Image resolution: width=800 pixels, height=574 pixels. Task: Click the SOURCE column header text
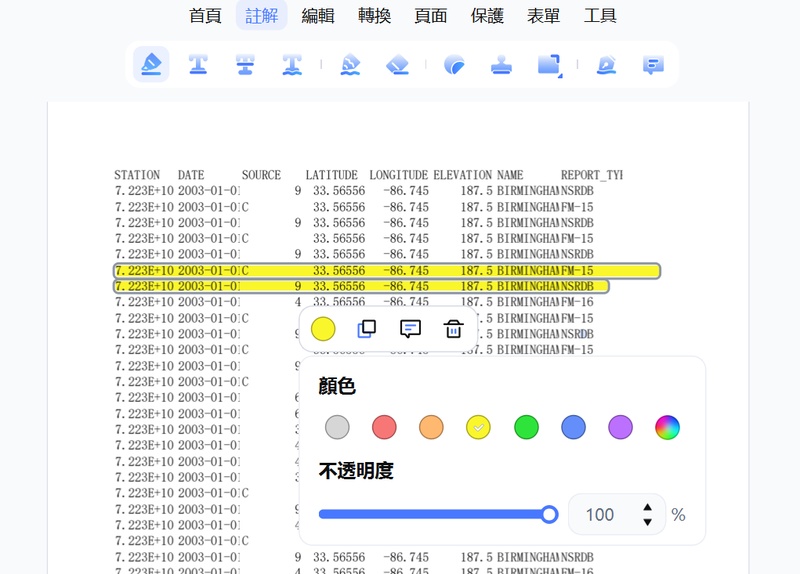(x=261, y=175)
